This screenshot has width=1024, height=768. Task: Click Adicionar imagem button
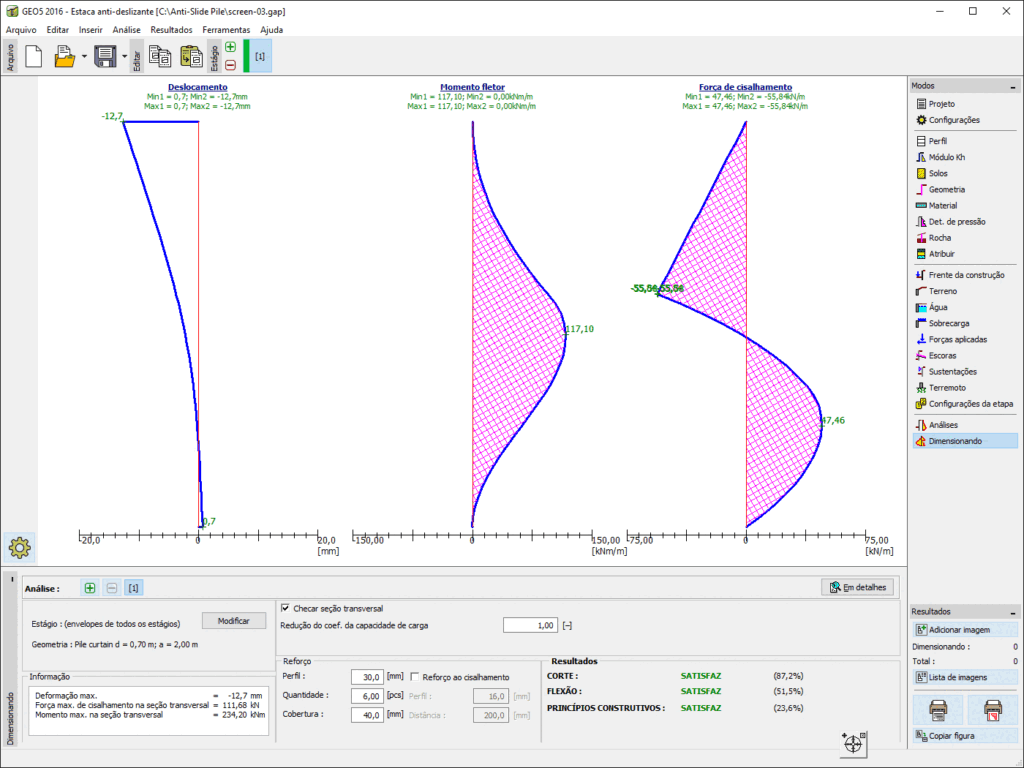[965, 630]
